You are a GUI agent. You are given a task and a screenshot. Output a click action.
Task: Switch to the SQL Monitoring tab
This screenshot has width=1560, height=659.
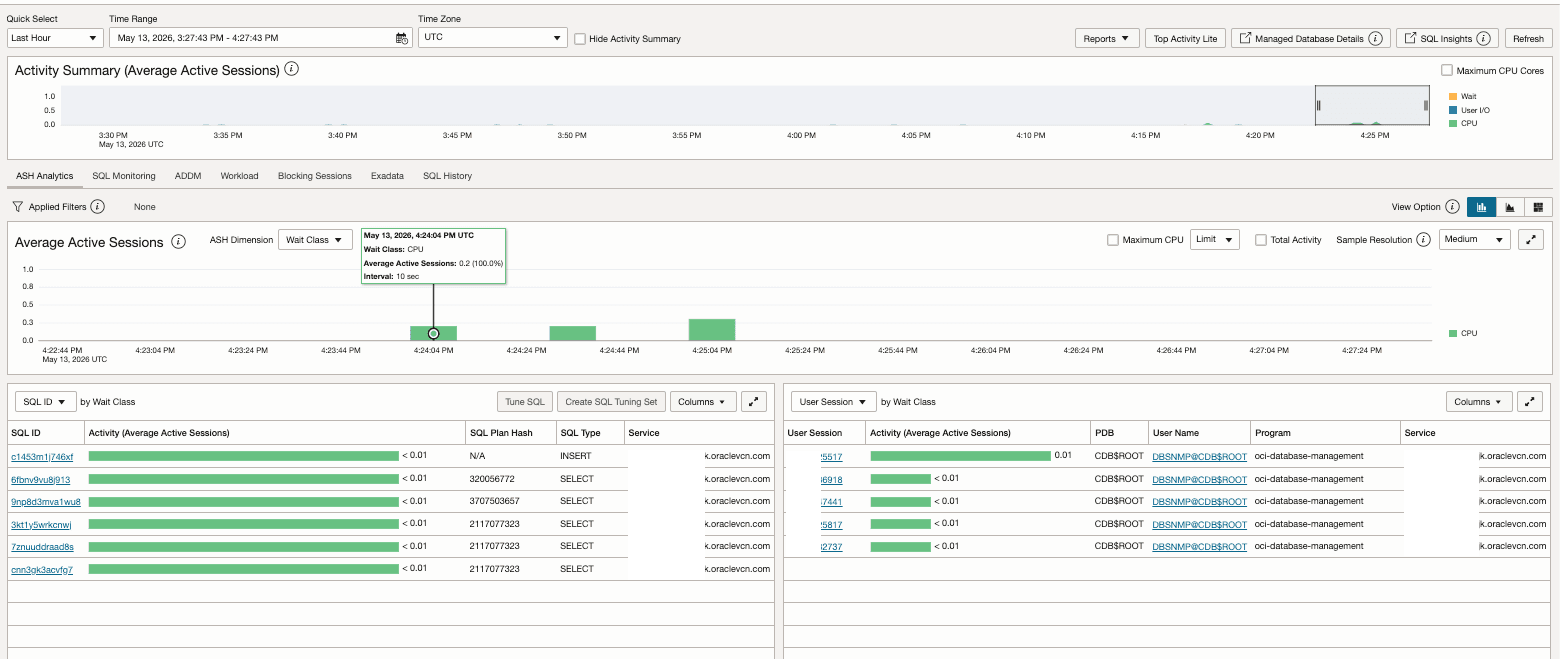tap(124, 176)
